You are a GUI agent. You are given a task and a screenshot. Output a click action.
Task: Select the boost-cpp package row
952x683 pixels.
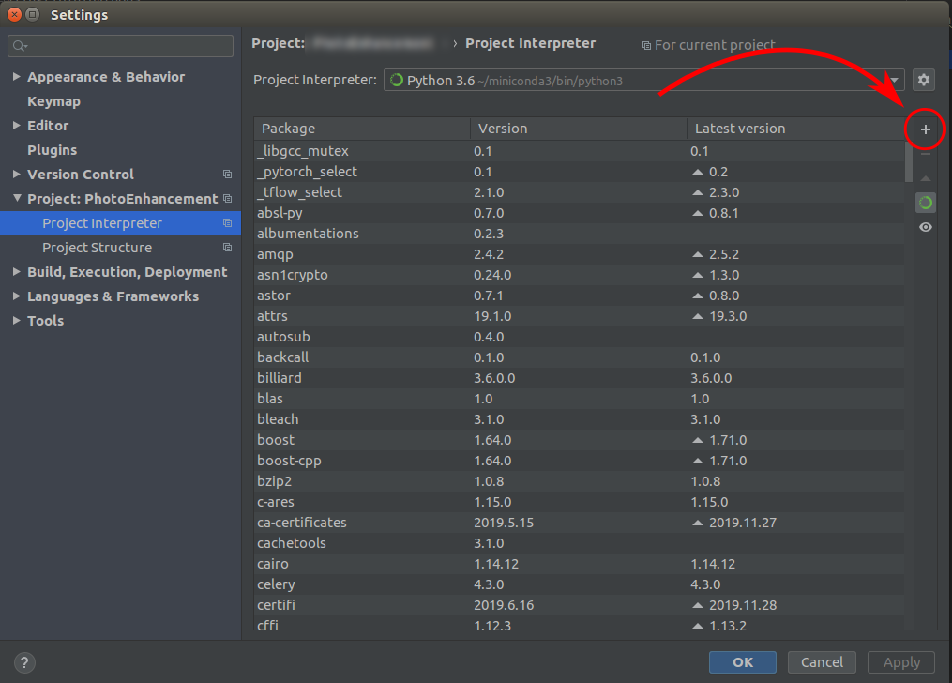(x=579, y=461)
